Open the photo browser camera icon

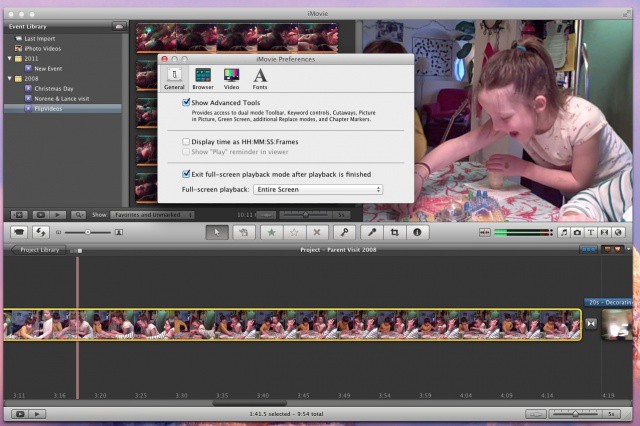coord(578,232)
